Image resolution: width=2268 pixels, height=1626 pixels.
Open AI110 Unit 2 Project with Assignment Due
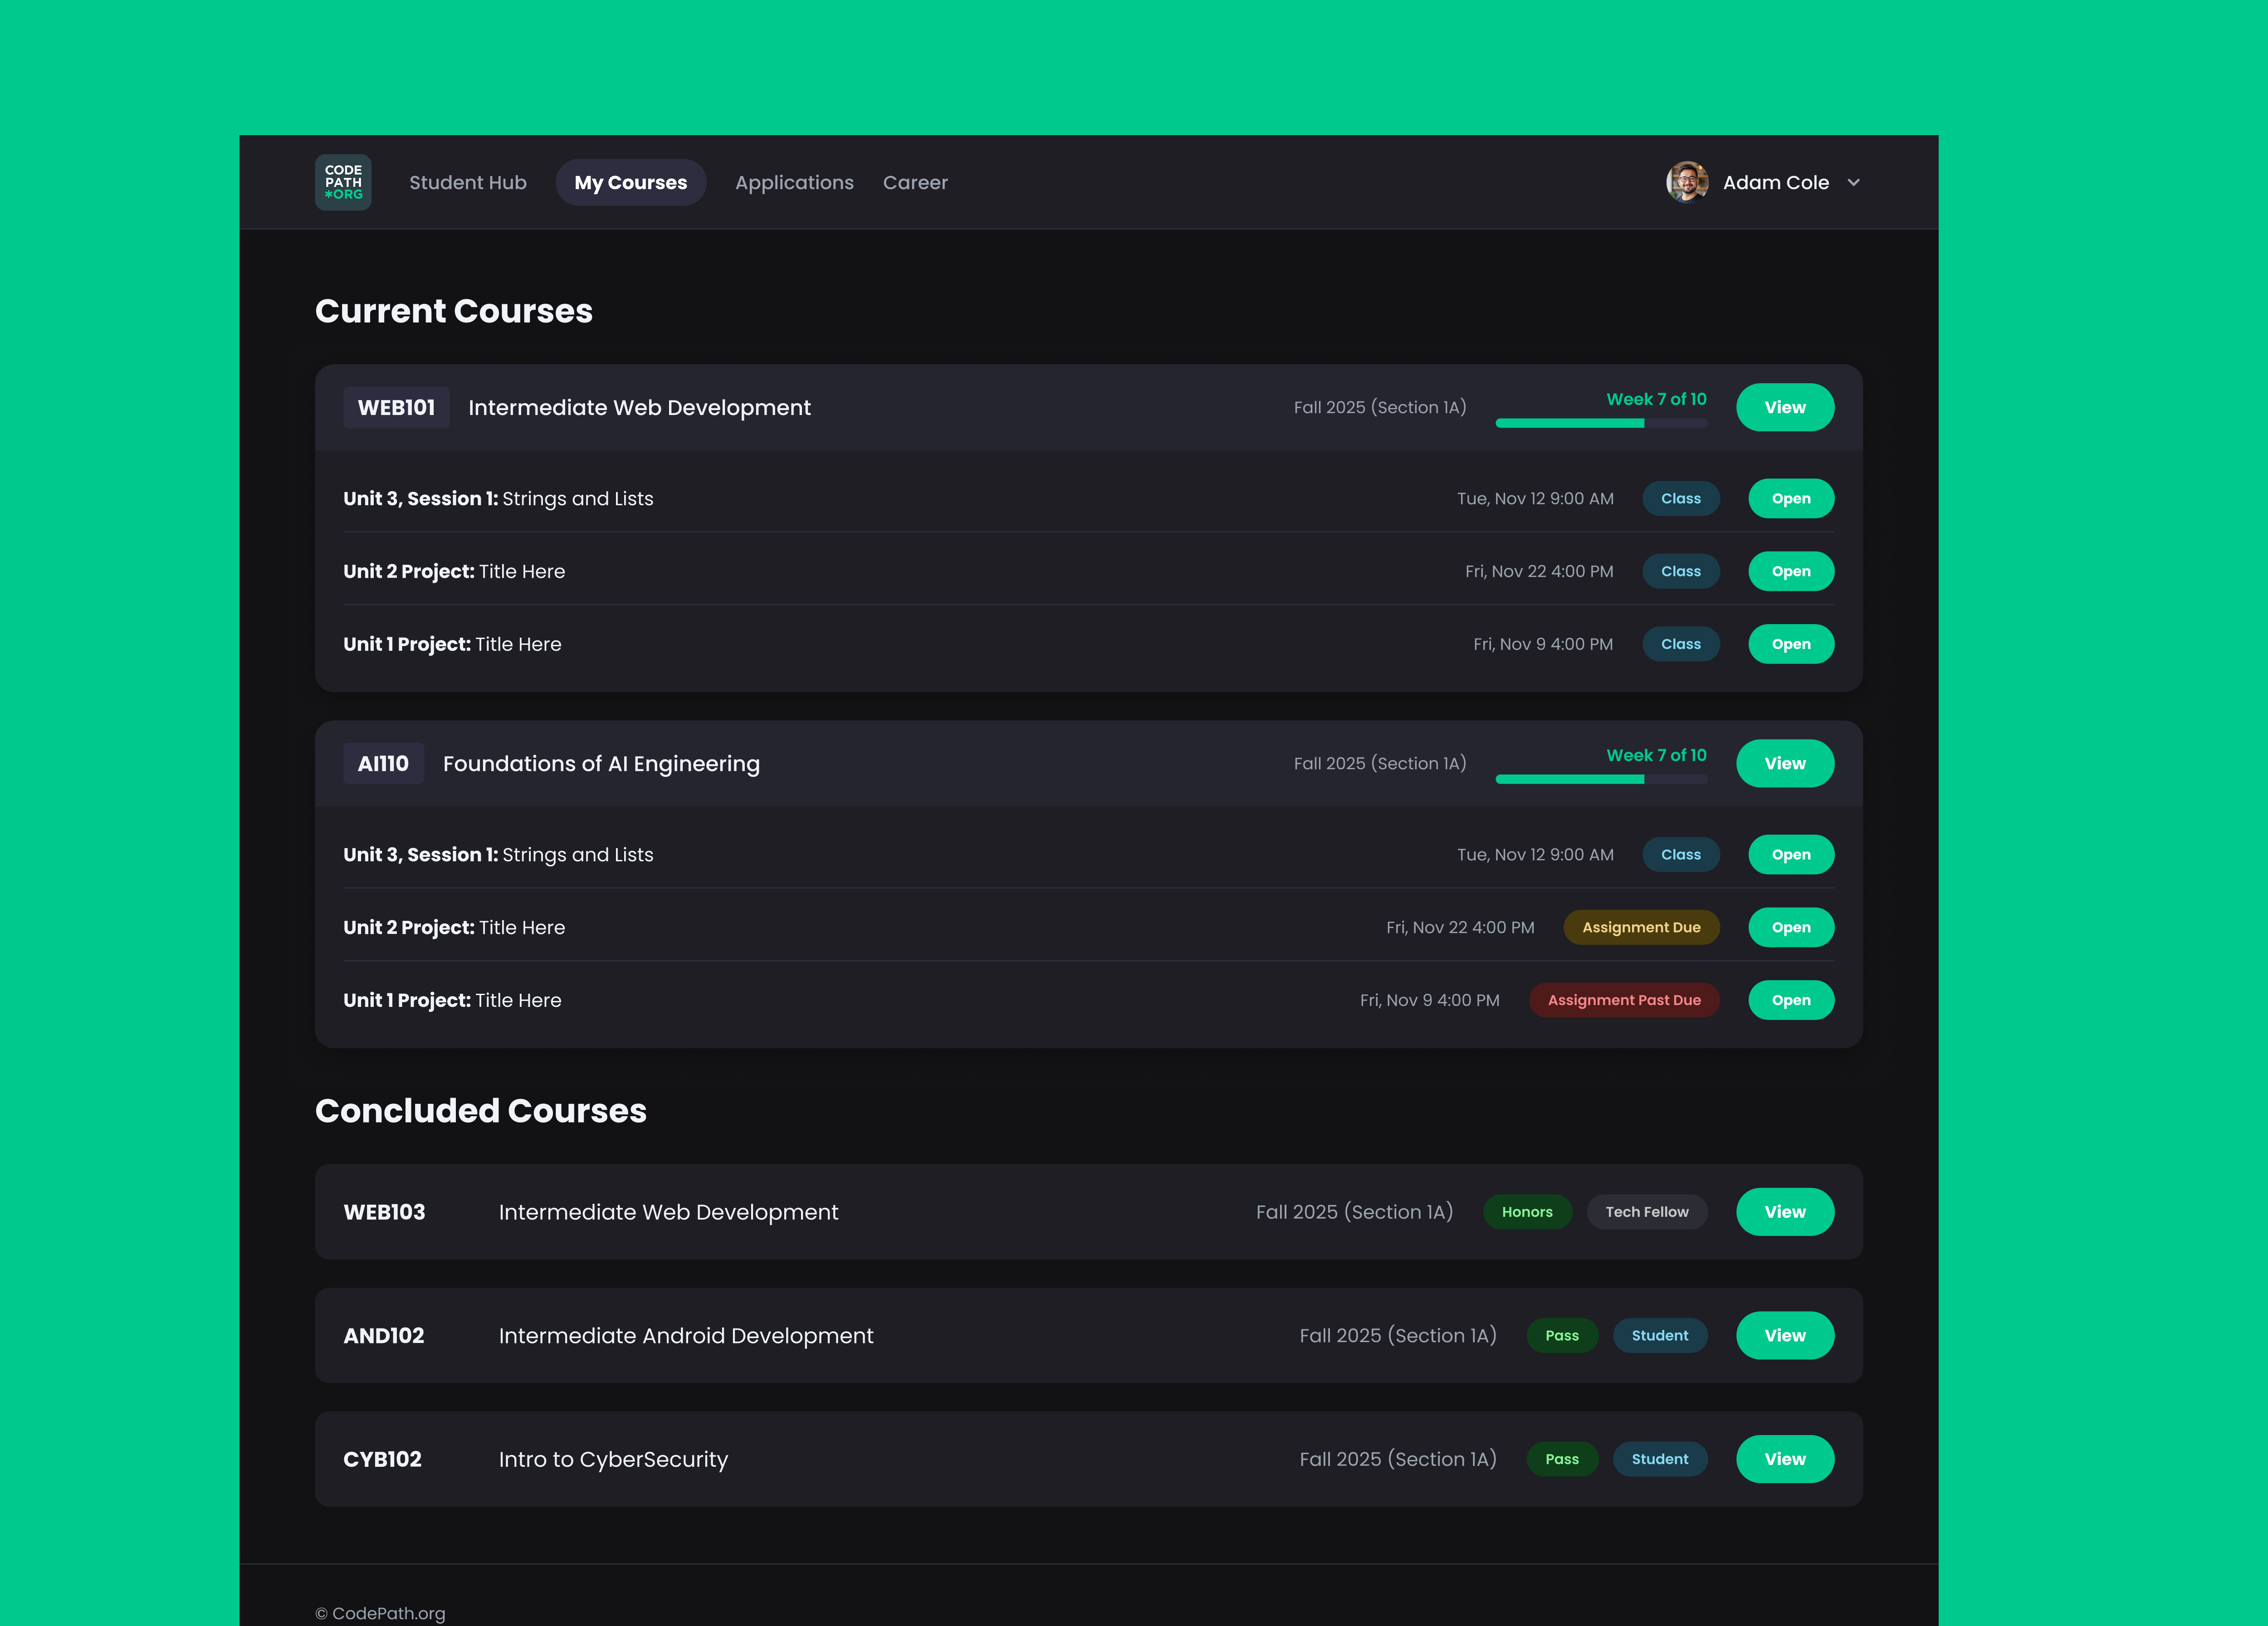pos(1791,927)
